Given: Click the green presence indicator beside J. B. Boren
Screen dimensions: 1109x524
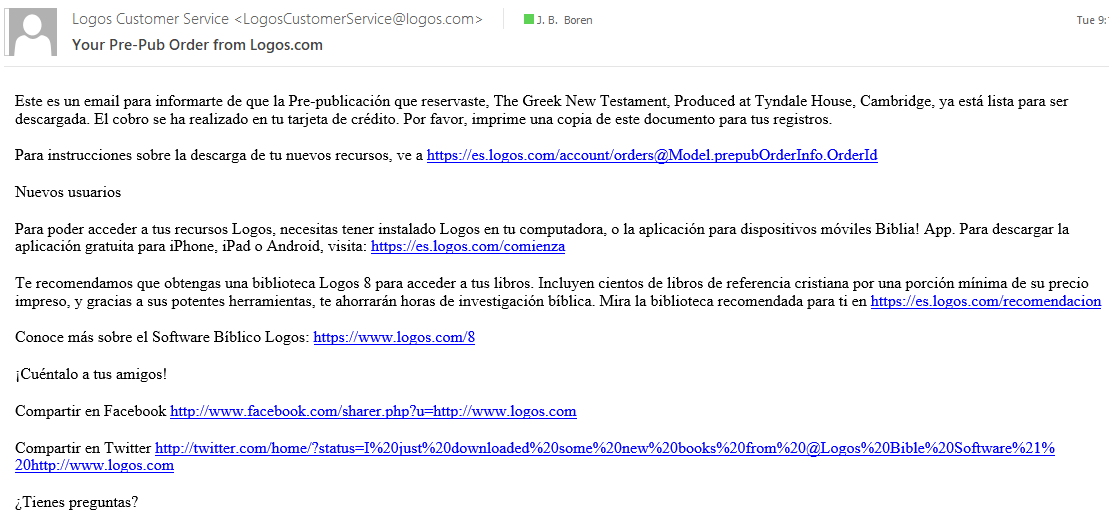Looking at the screenshot, I should (528, 20).
